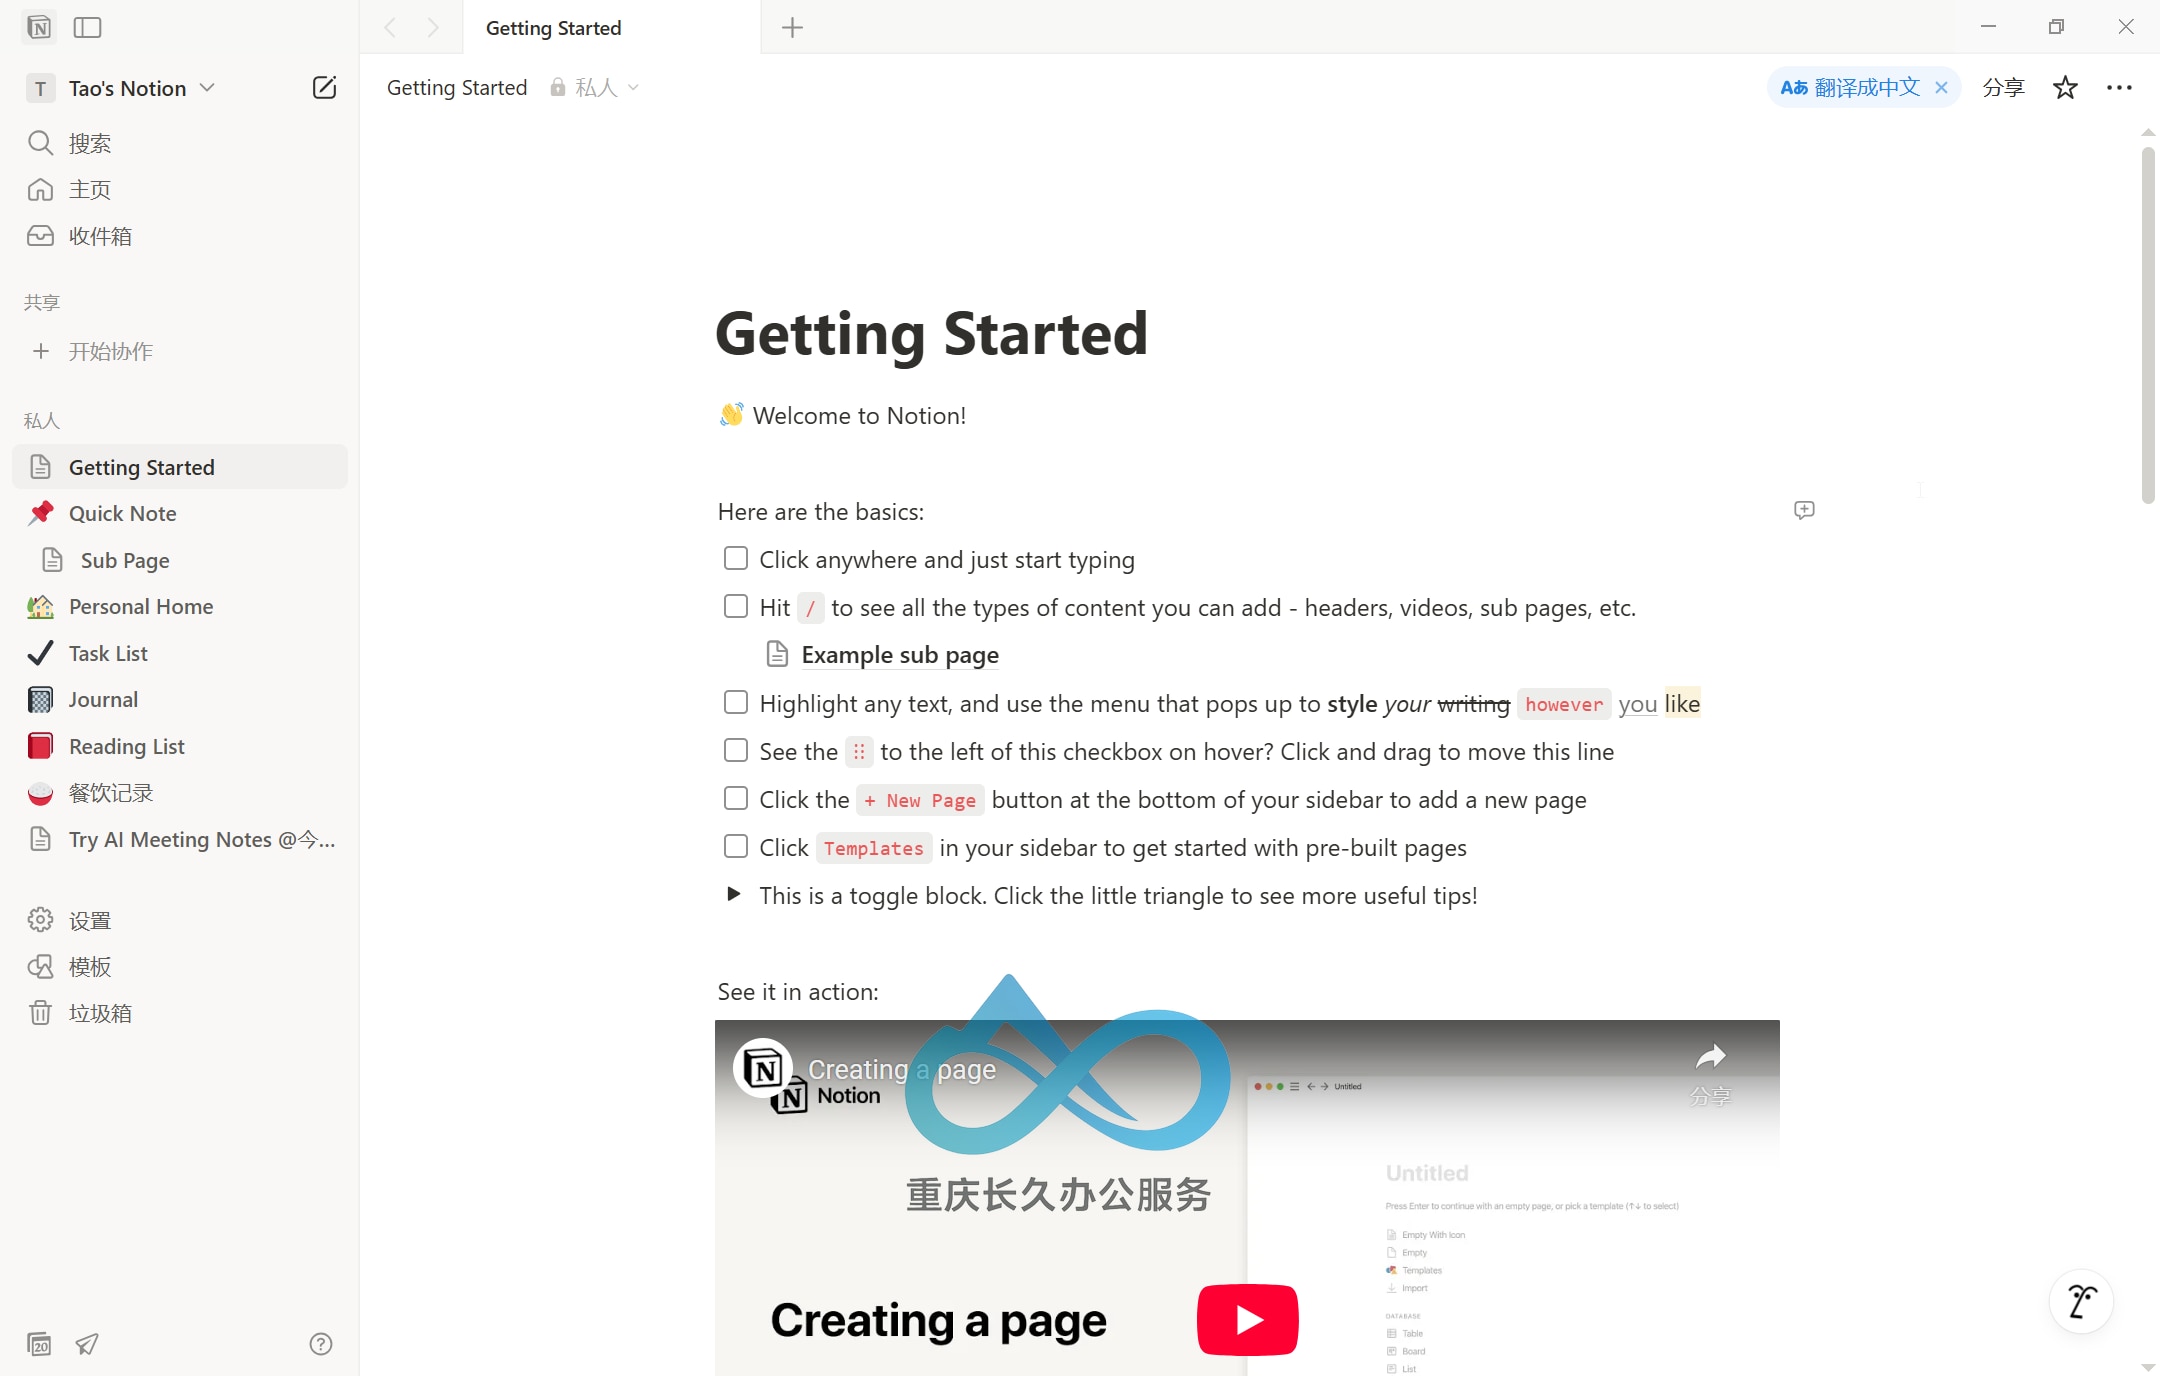2160x1376 pixels.
Task: Check the 'Click Templates' checkbox
Action: (736, 846)
